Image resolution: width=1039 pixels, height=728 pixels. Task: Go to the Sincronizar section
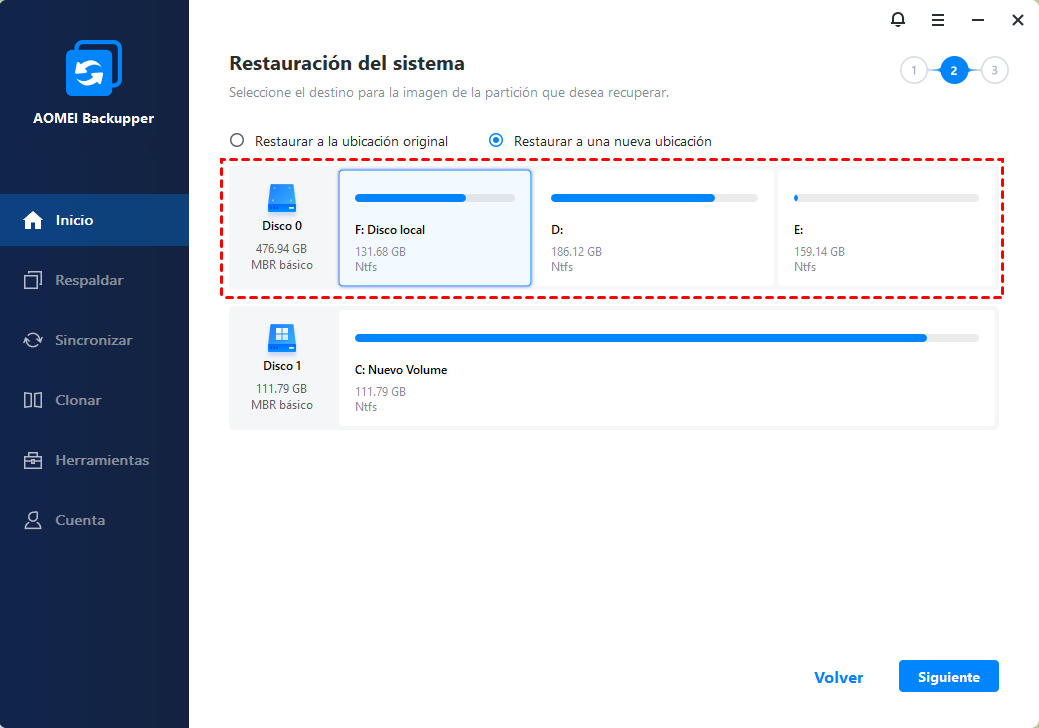click(94, 340)
